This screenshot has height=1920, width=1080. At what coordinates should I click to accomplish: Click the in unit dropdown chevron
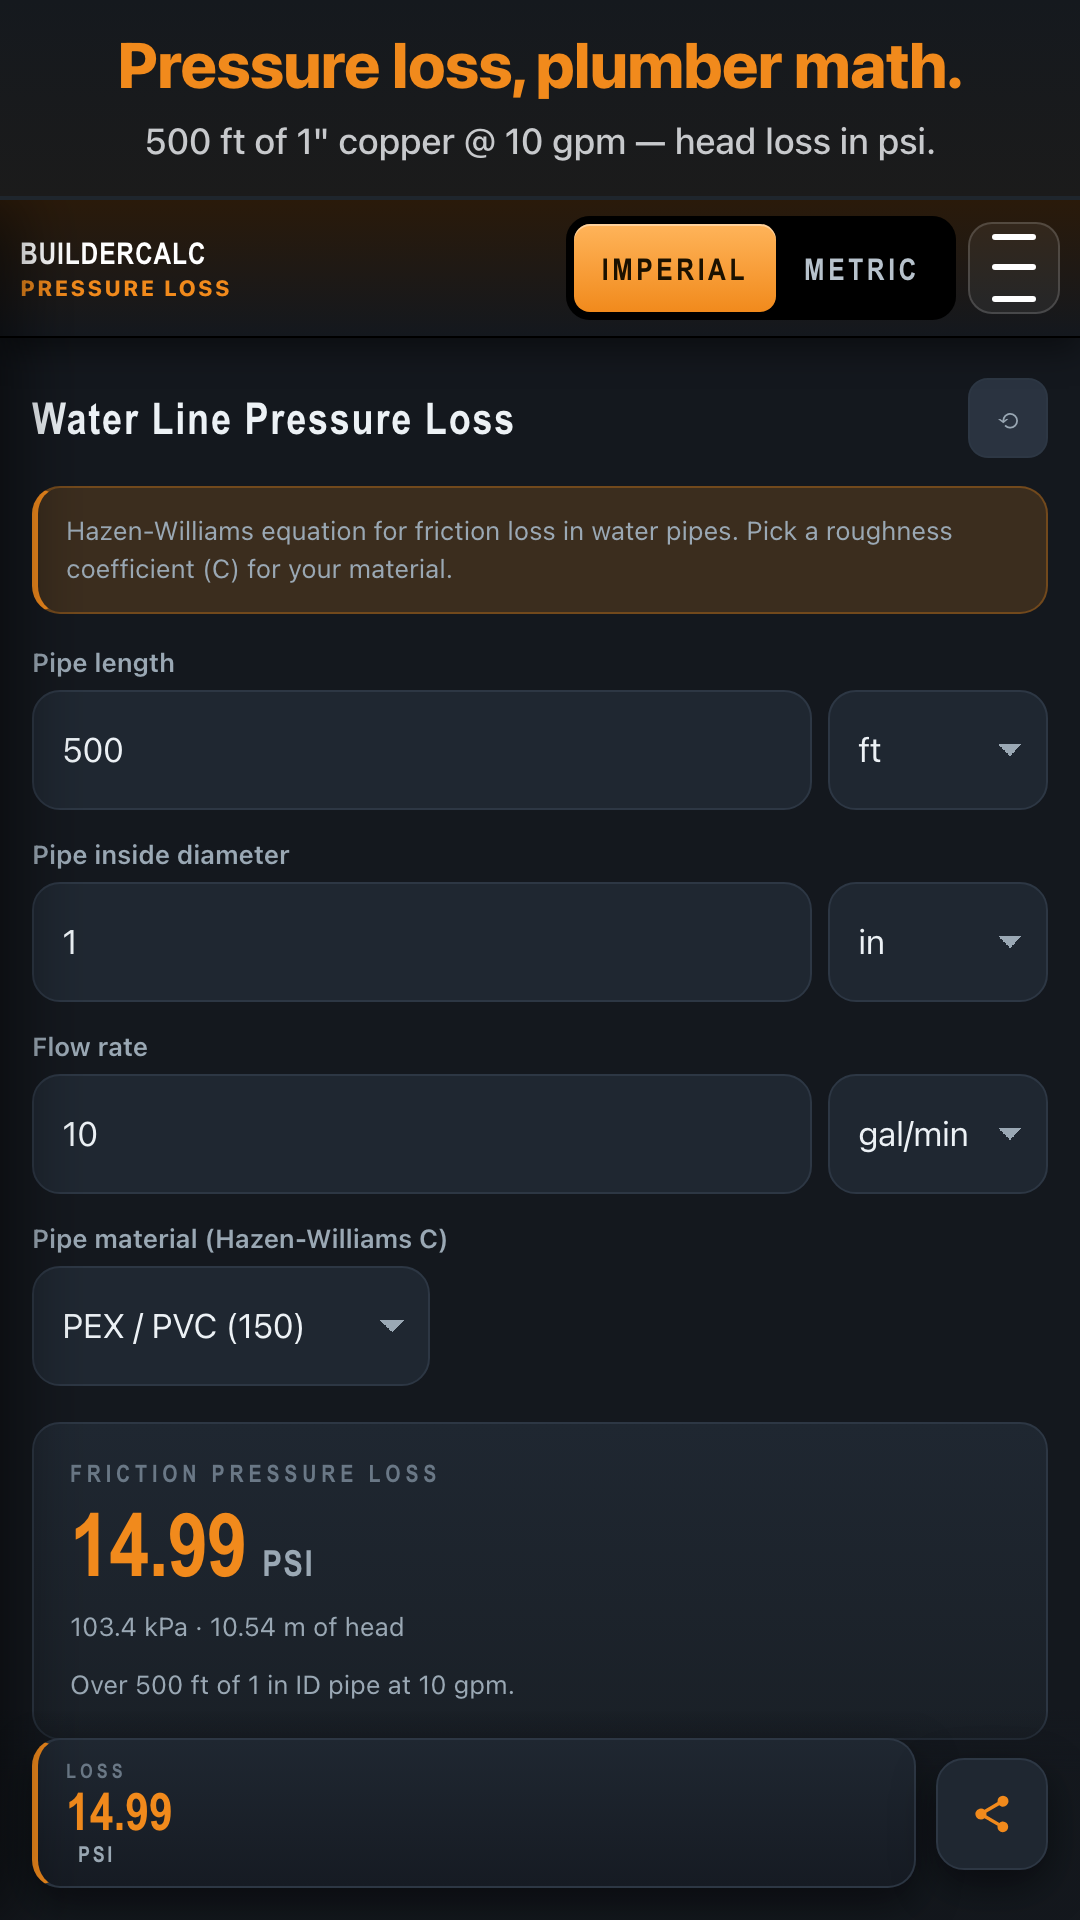pyautogui.click(x=1010, y=942)
